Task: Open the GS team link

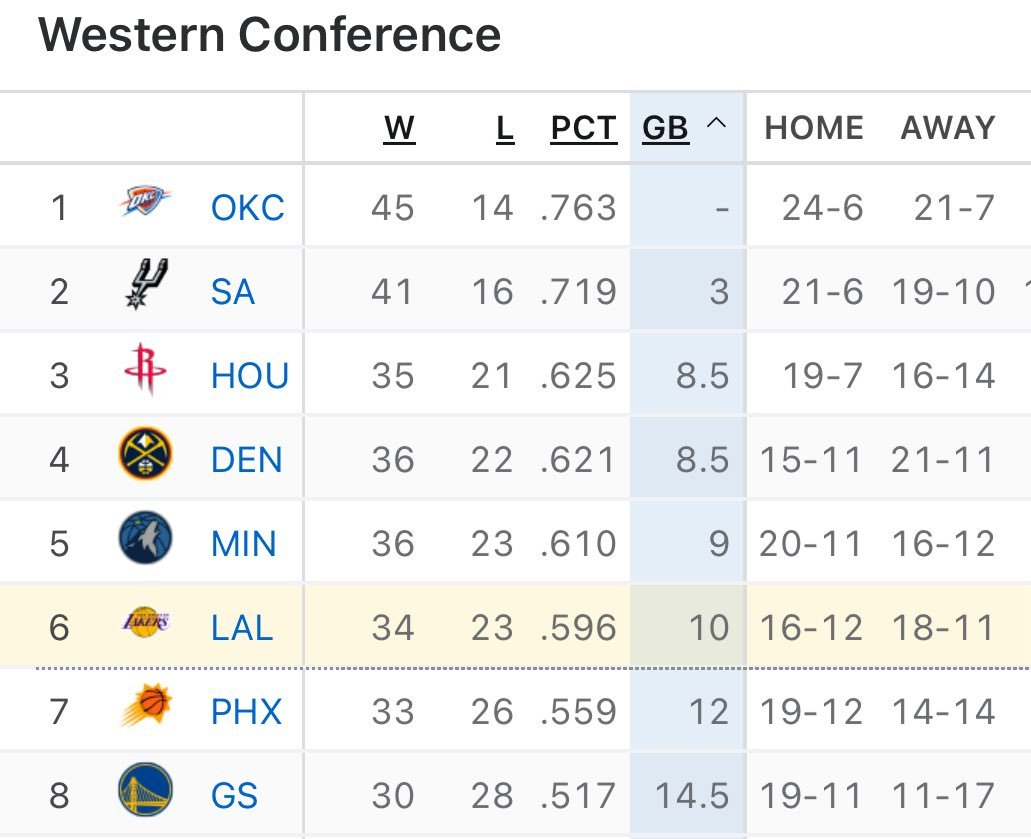Action: click(x=234, y=796)
